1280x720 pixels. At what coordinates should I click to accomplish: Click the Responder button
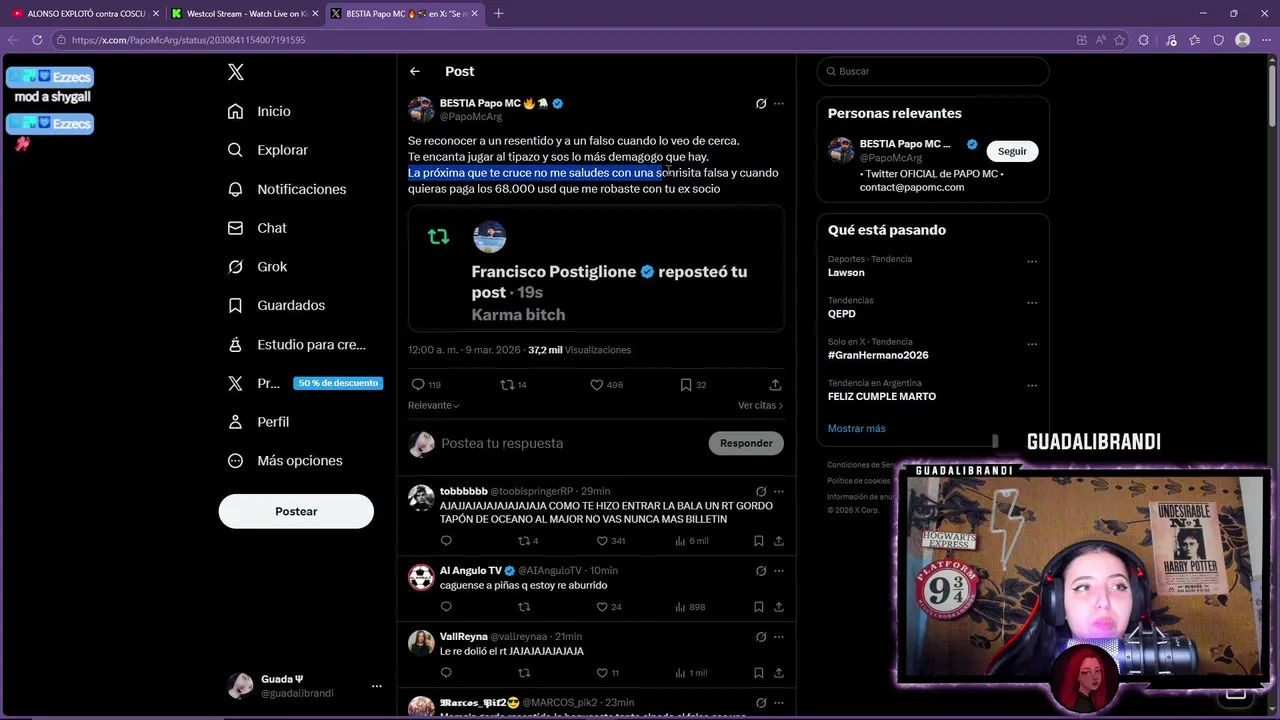pyautogui.click(x=746, y=443)
